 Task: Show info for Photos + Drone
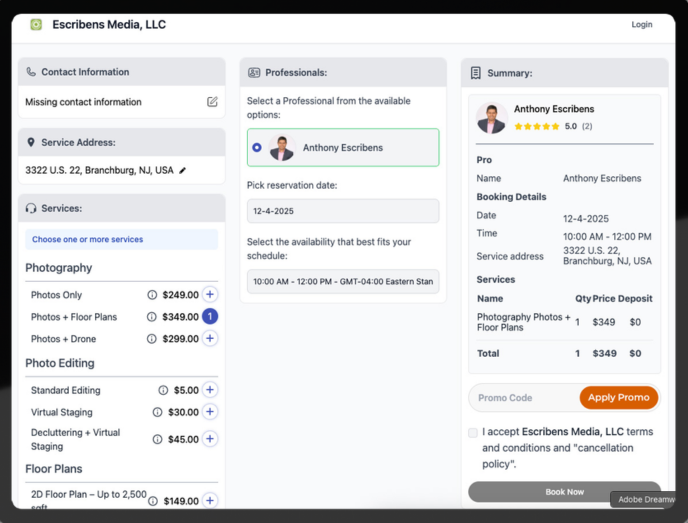coord(152,339)
